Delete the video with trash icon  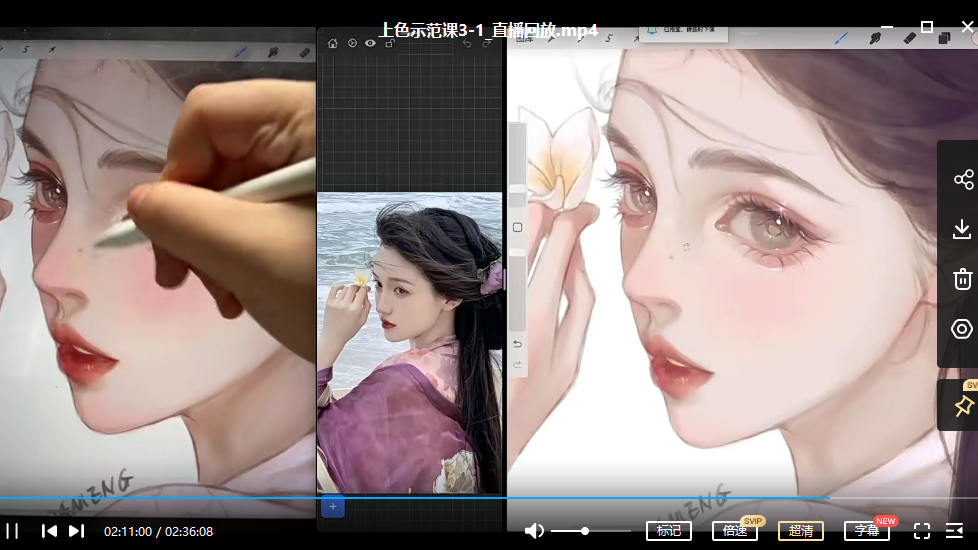(x=962, y=279)
